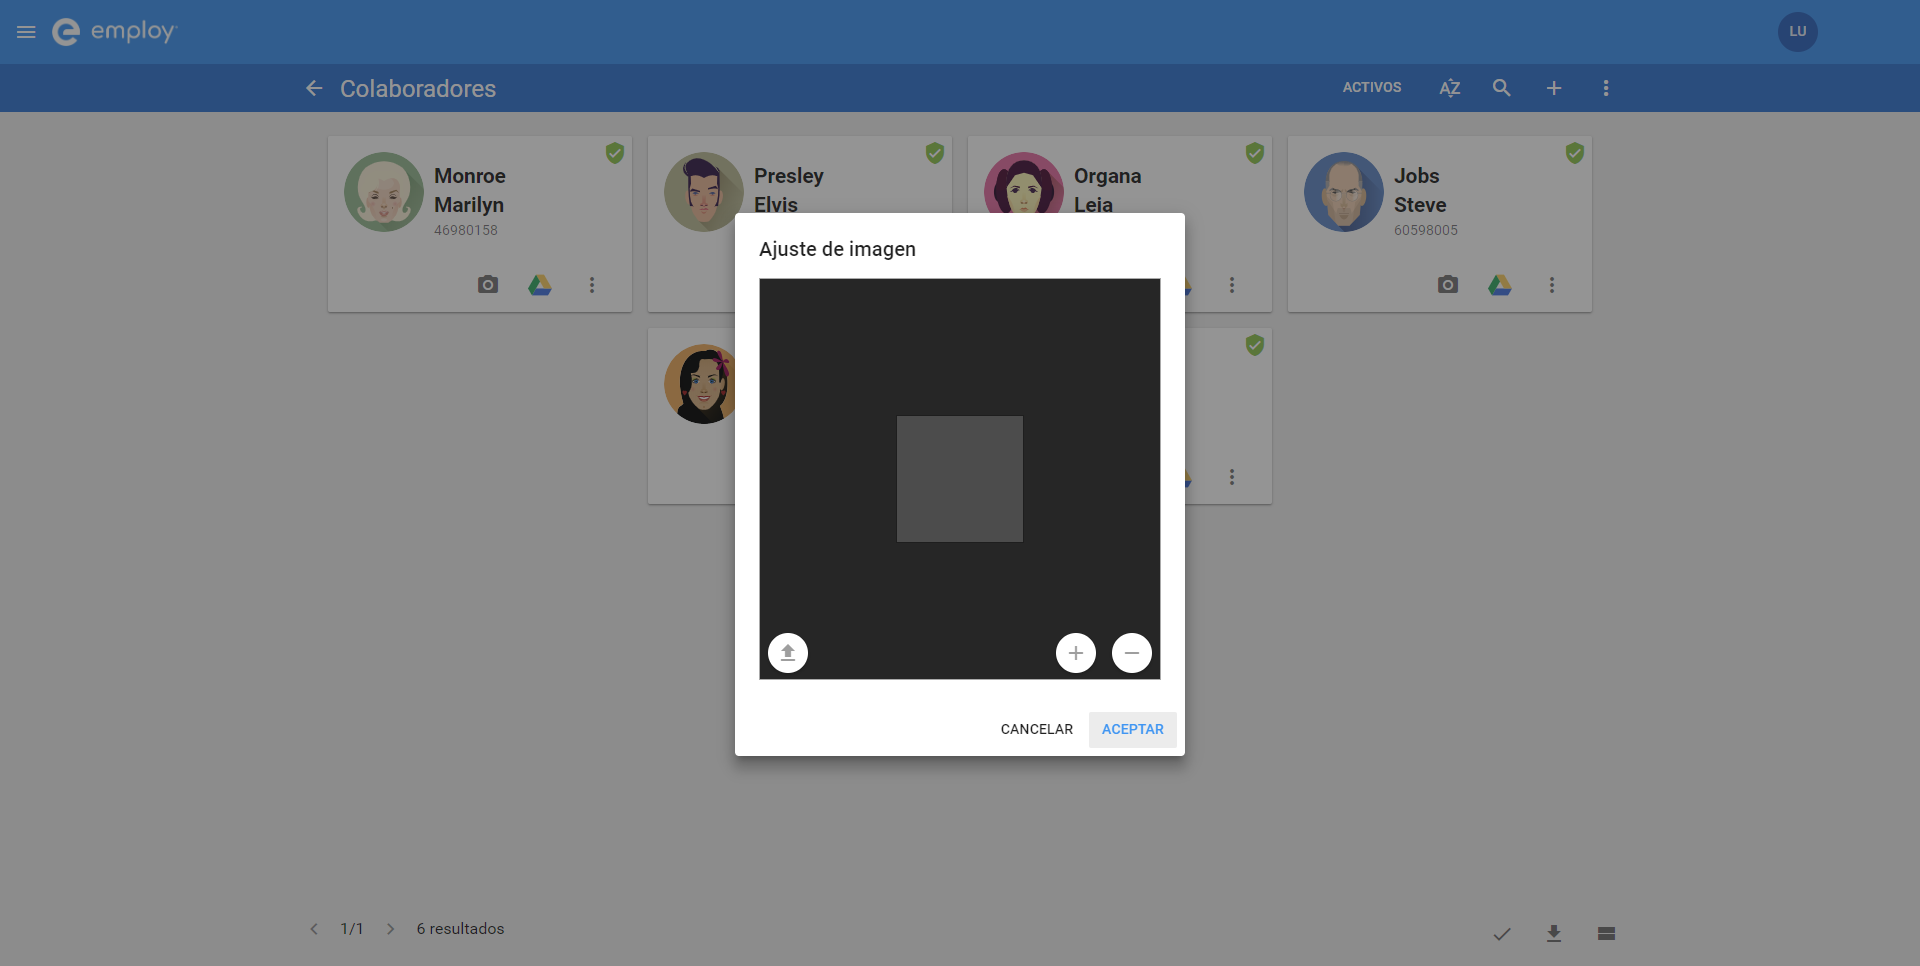Open the three-dot menu on Organa Leia's card
Viewport: 1920px width, 966px height.
pyautogui.click(x=1232, y=285)
